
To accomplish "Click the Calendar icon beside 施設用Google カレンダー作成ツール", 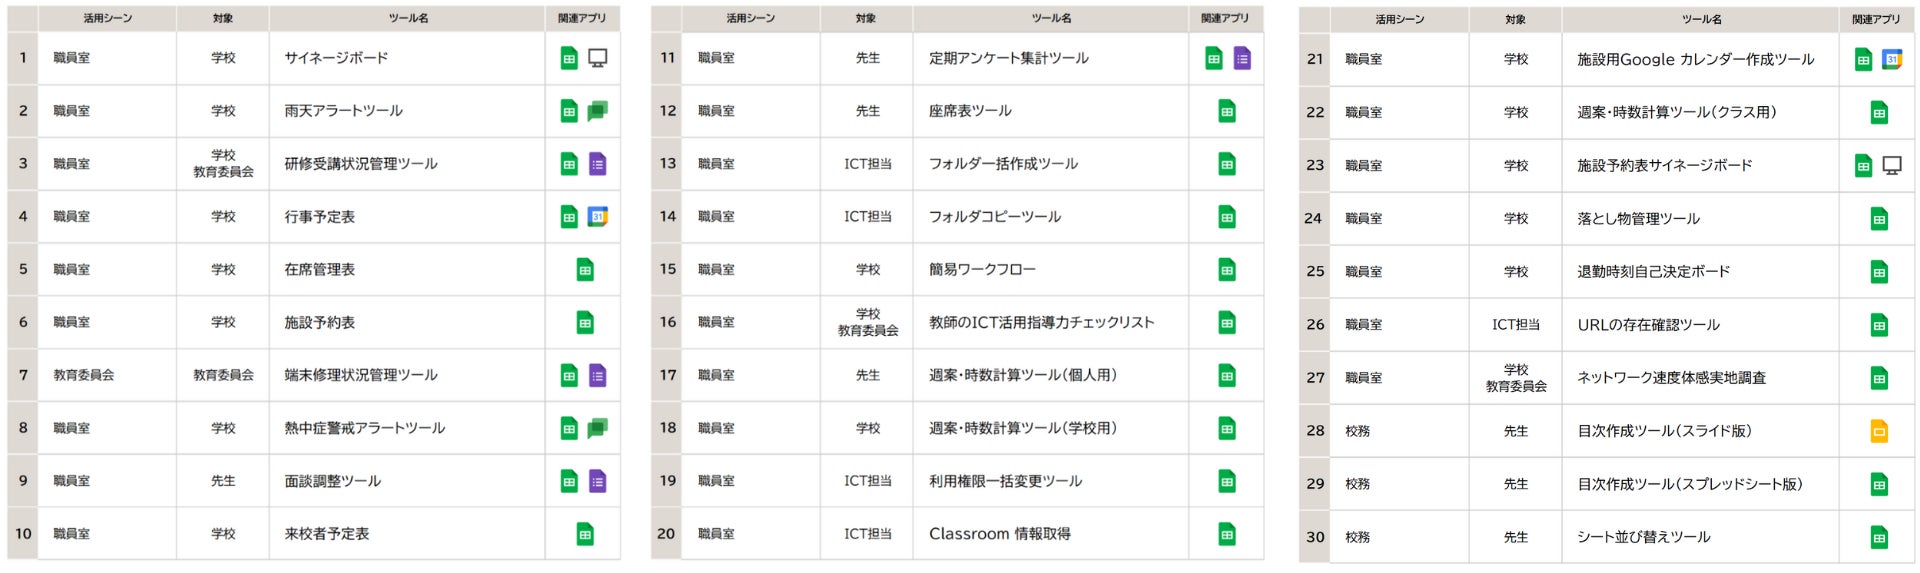I will (1891, 60).
